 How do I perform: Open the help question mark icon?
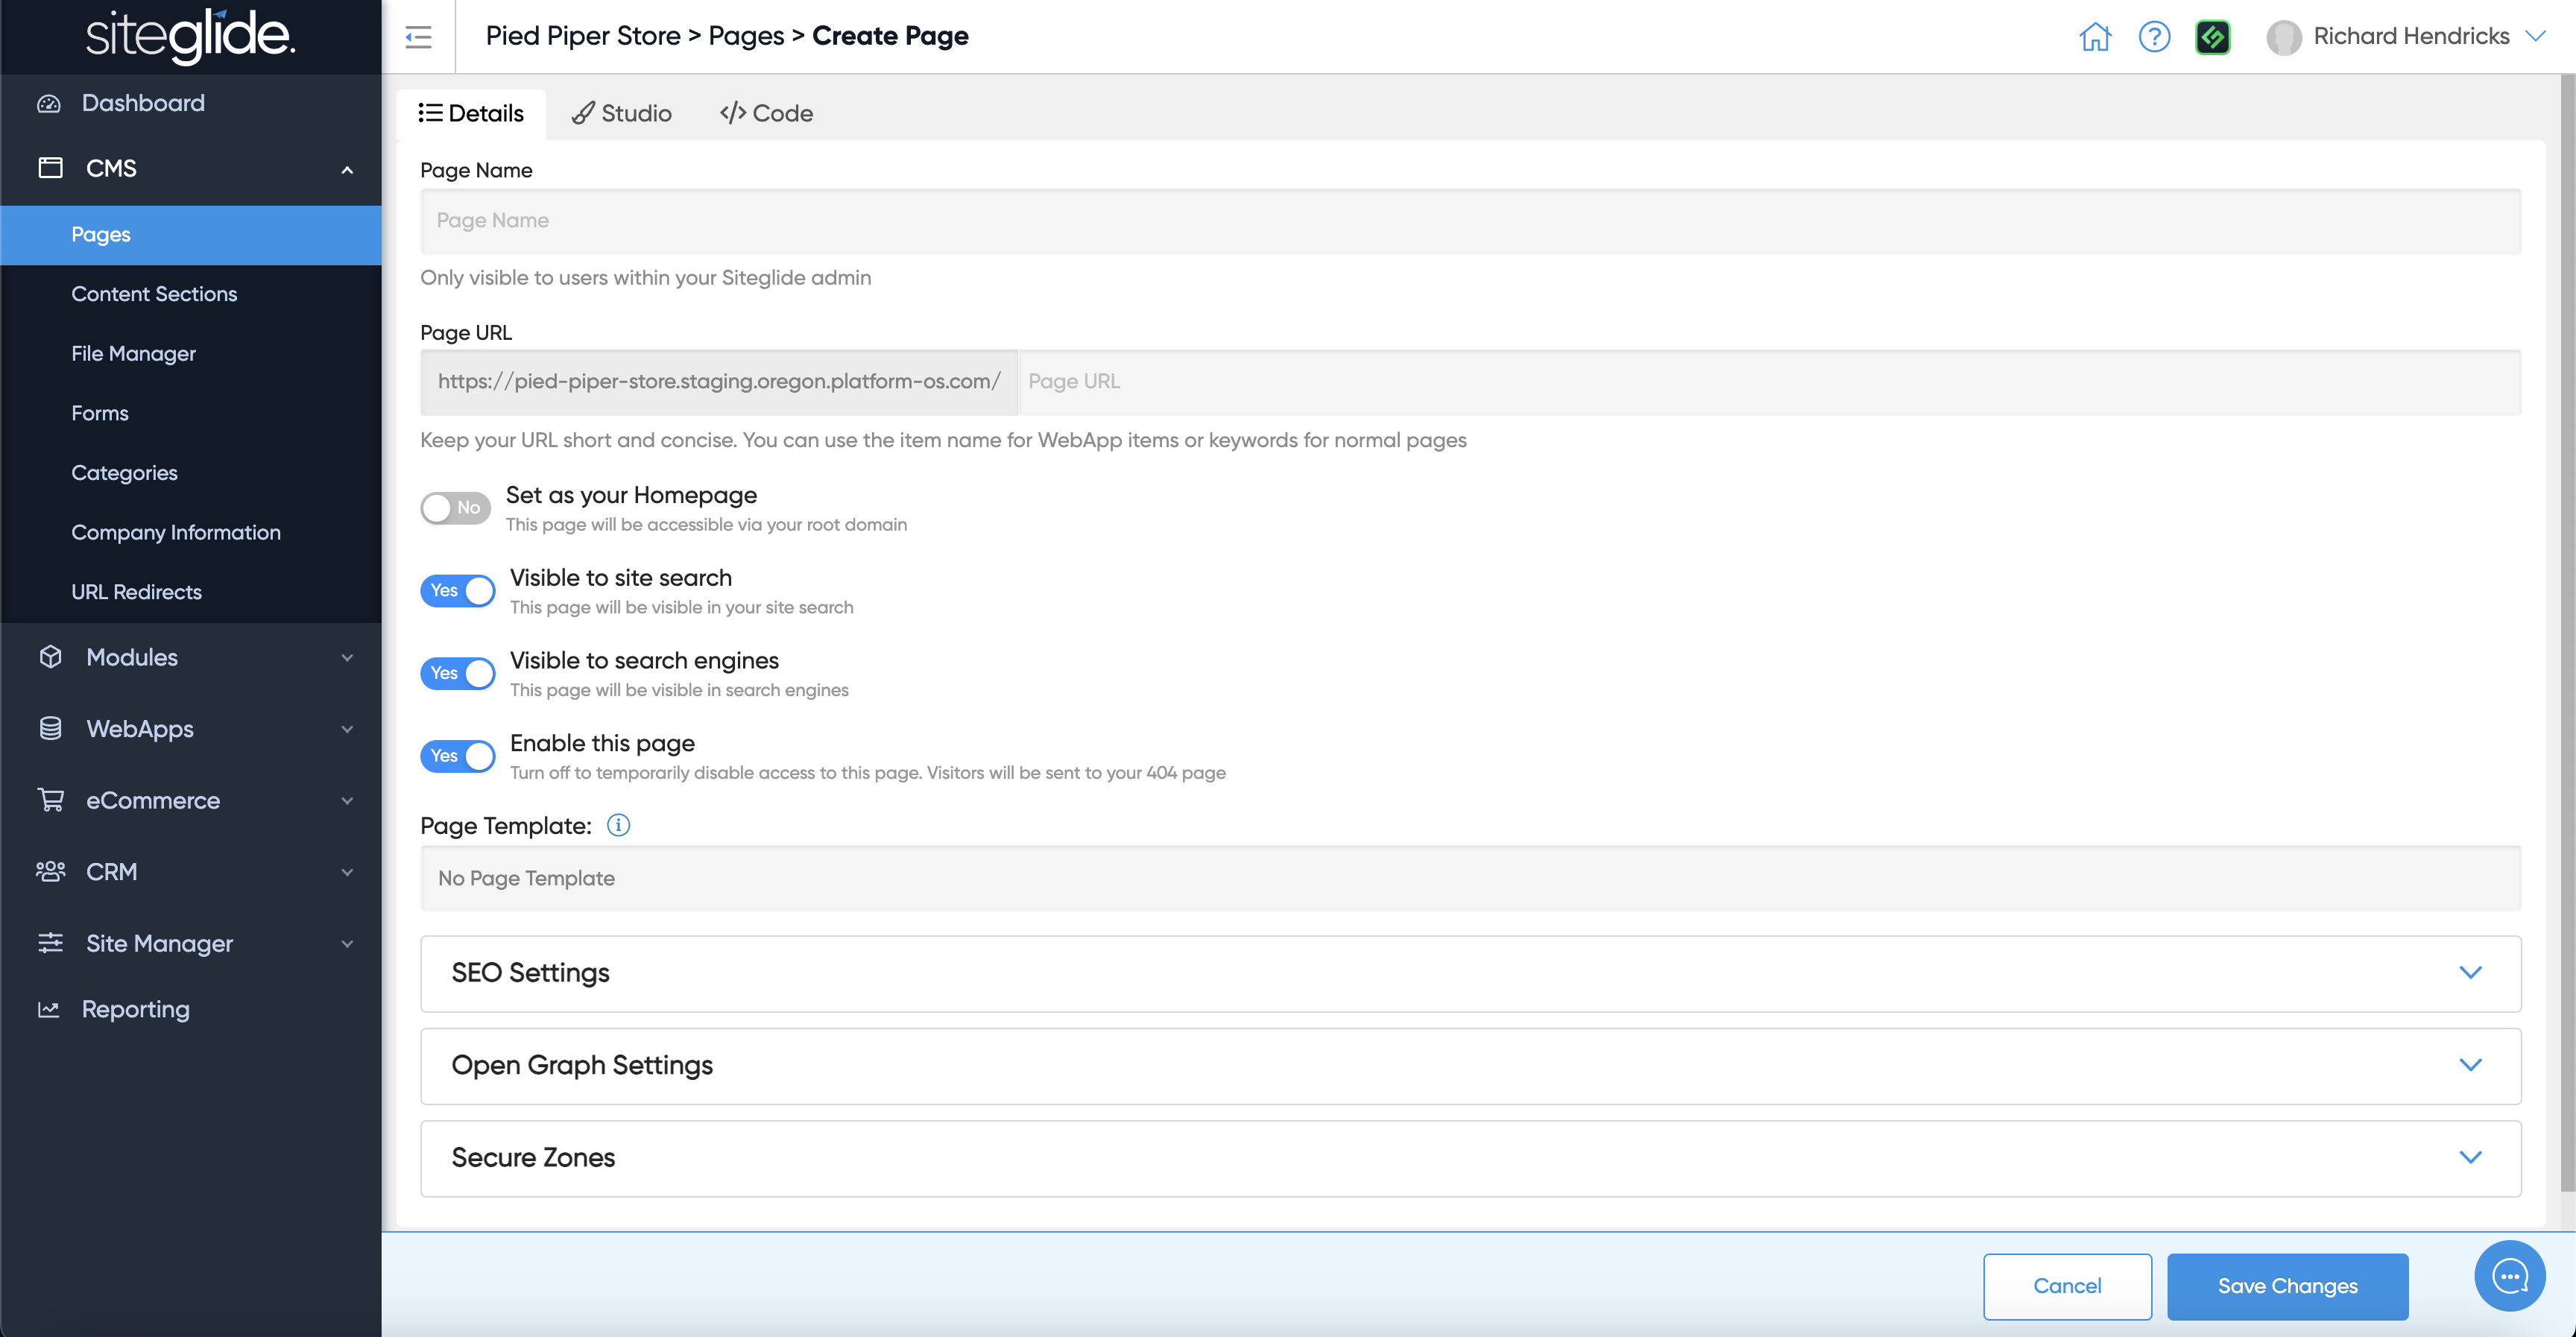(2153, 37)
